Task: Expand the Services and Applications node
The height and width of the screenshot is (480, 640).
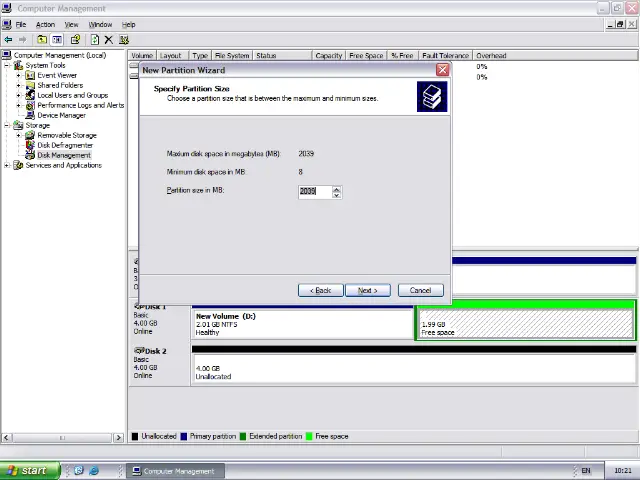Action: (7, 165)
